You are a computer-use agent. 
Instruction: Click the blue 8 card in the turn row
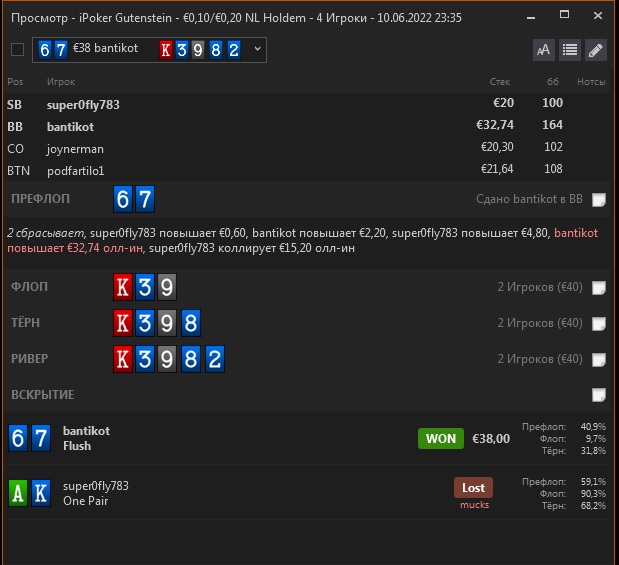pyautogui.click(x=191, y=323)
